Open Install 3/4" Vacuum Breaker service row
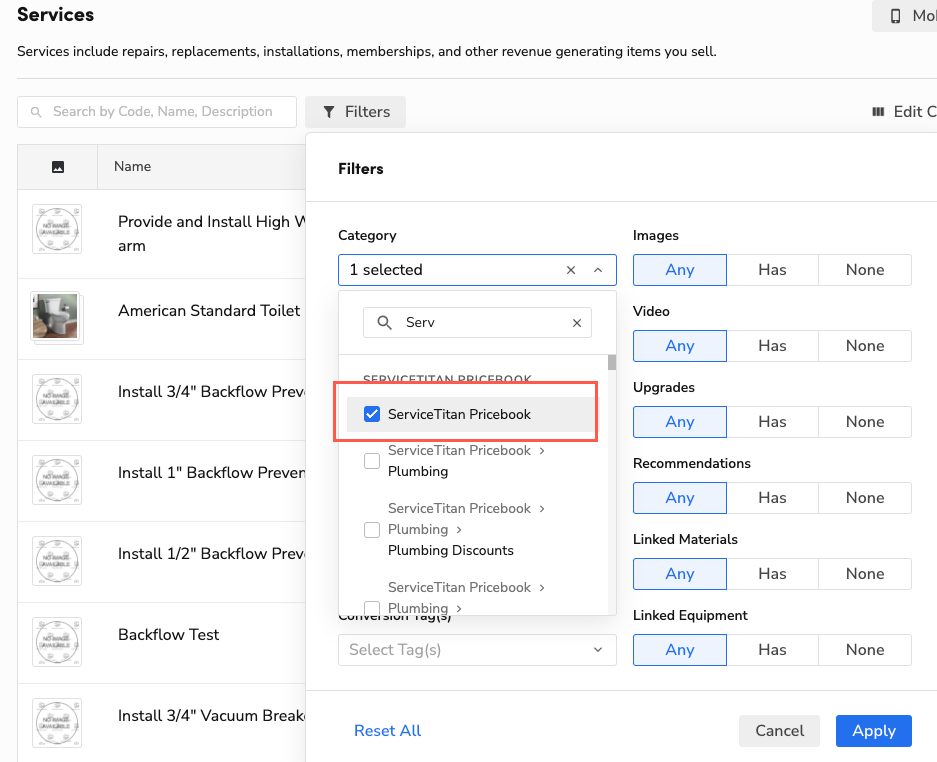Screen dimensions: 937x762 [161, 723]
